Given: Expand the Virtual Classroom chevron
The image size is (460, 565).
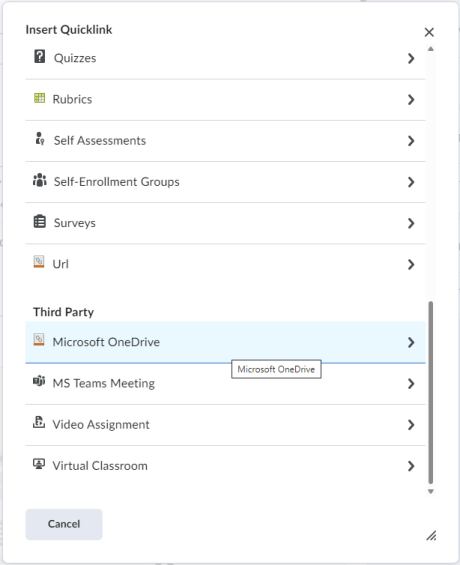Looking at the screenshot, I should pyautogui.click(x=411, y=466).
